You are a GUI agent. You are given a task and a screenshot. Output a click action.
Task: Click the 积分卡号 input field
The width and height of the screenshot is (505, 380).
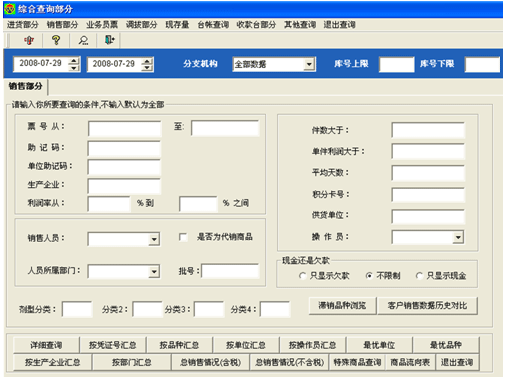428,195
